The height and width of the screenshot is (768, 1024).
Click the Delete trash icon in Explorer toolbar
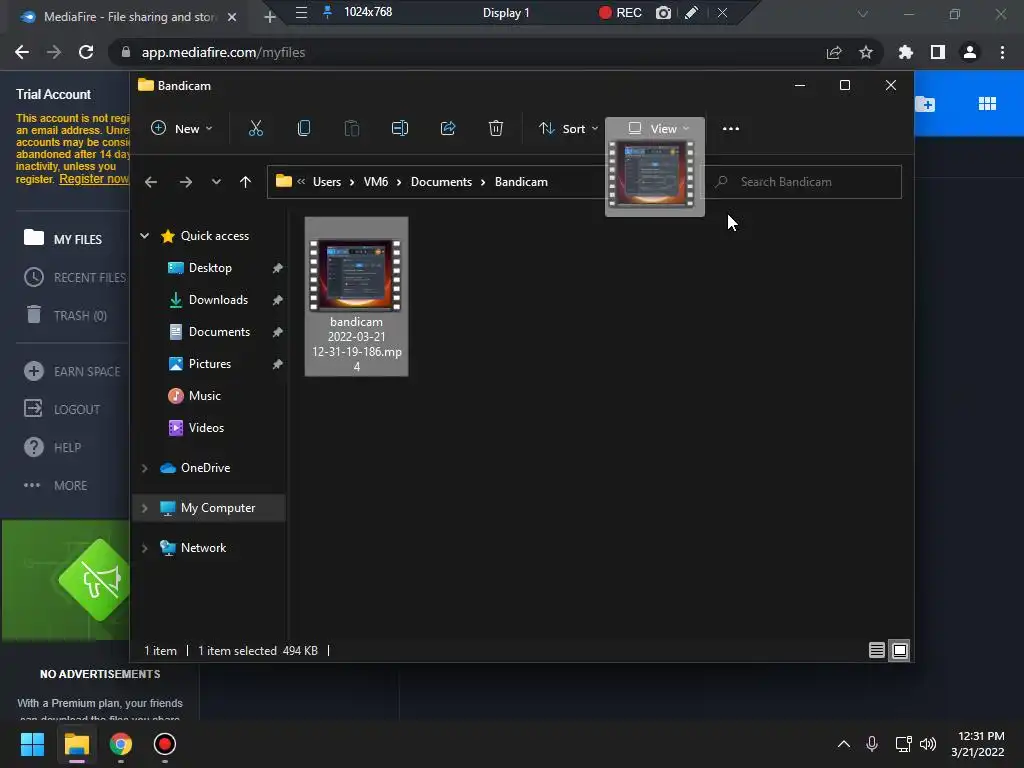click(496, 128)
